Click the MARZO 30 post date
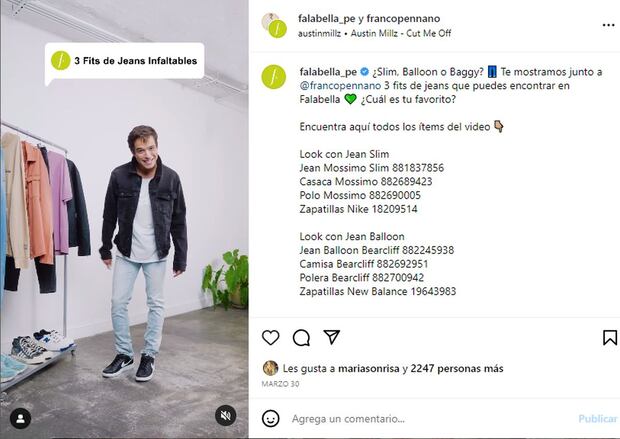 click(280, 384)
